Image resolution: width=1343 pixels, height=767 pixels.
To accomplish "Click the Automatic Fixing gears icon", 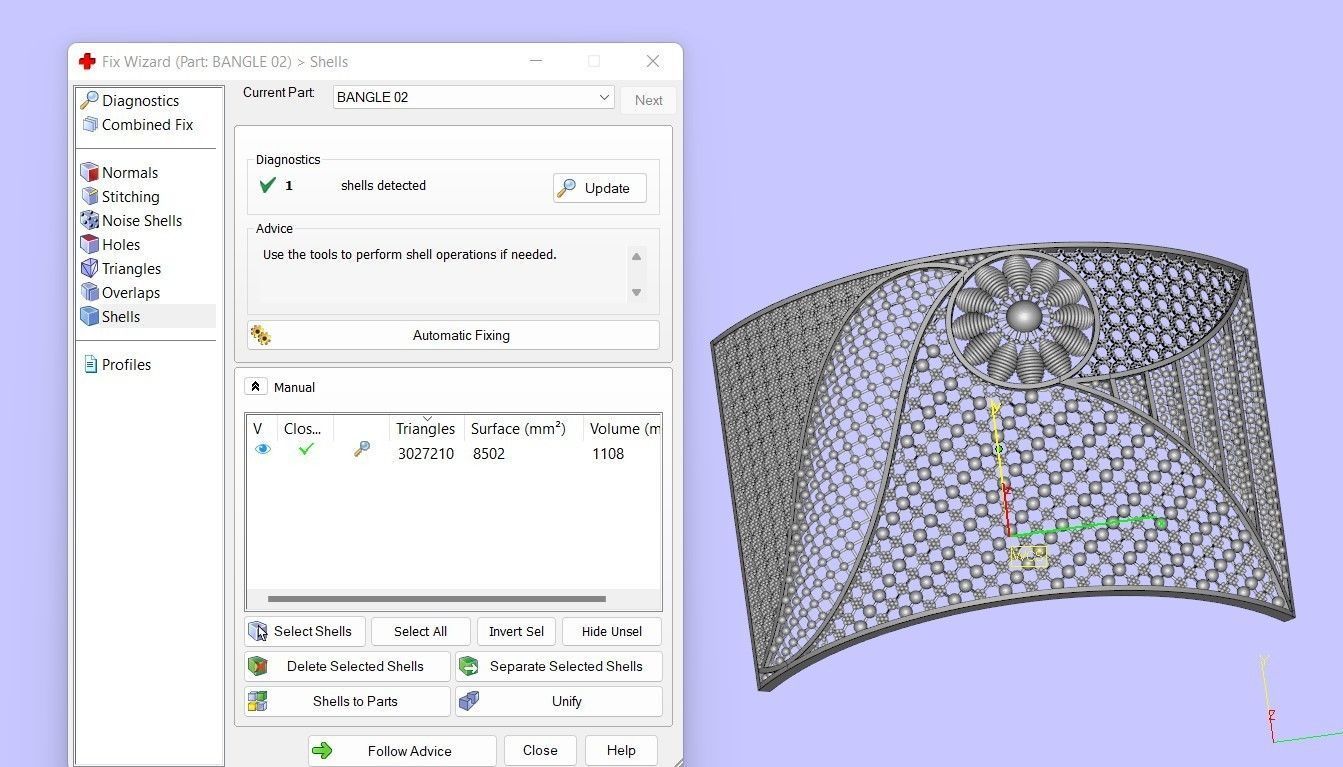I will 261,336.
